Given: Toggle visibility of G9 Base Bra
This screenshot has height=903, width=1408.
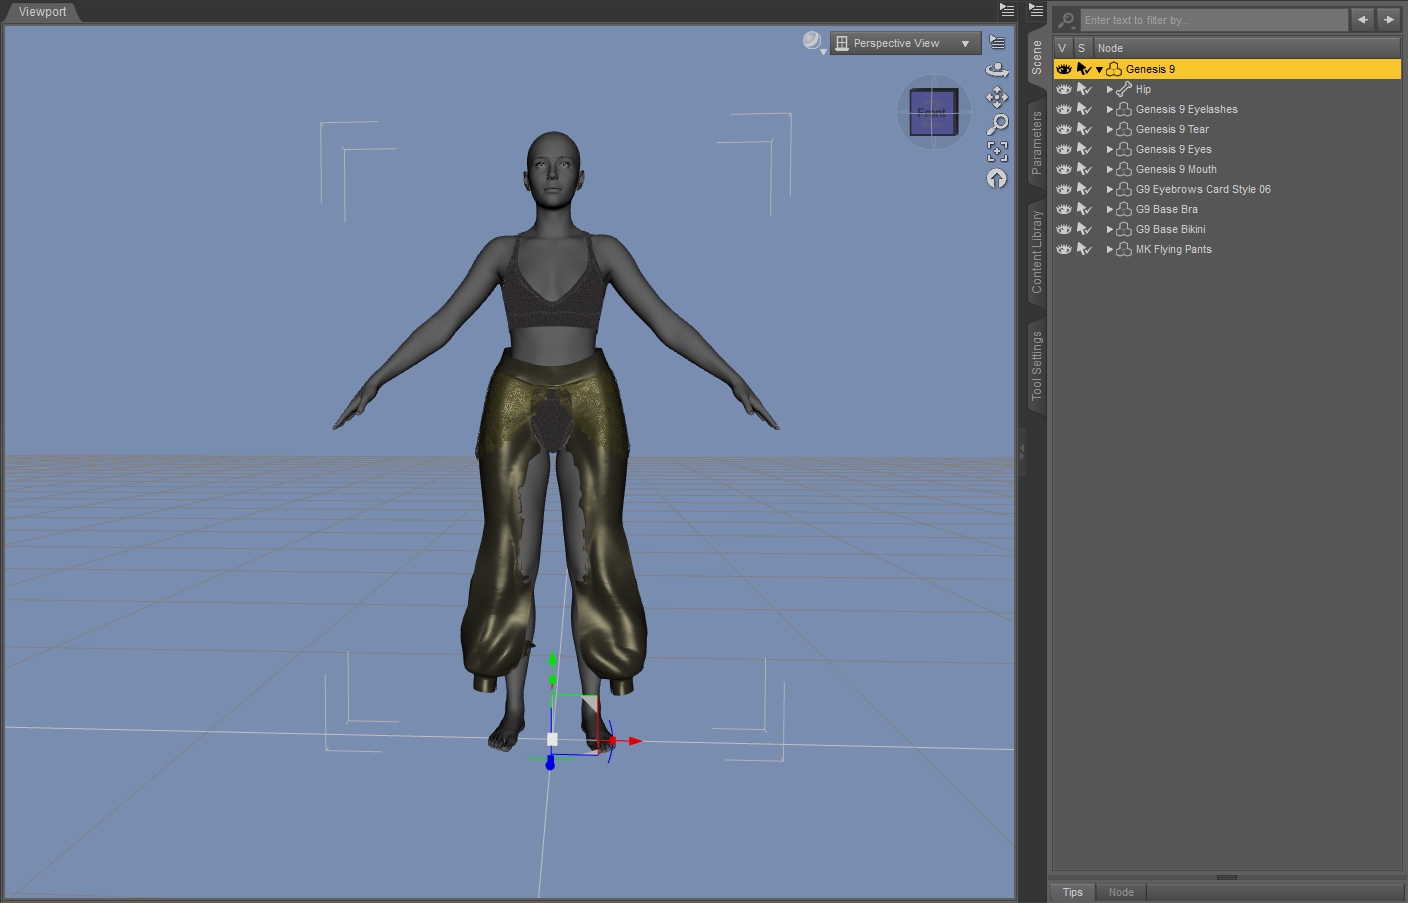Looking at the screenshot, I should [1063, 209].
